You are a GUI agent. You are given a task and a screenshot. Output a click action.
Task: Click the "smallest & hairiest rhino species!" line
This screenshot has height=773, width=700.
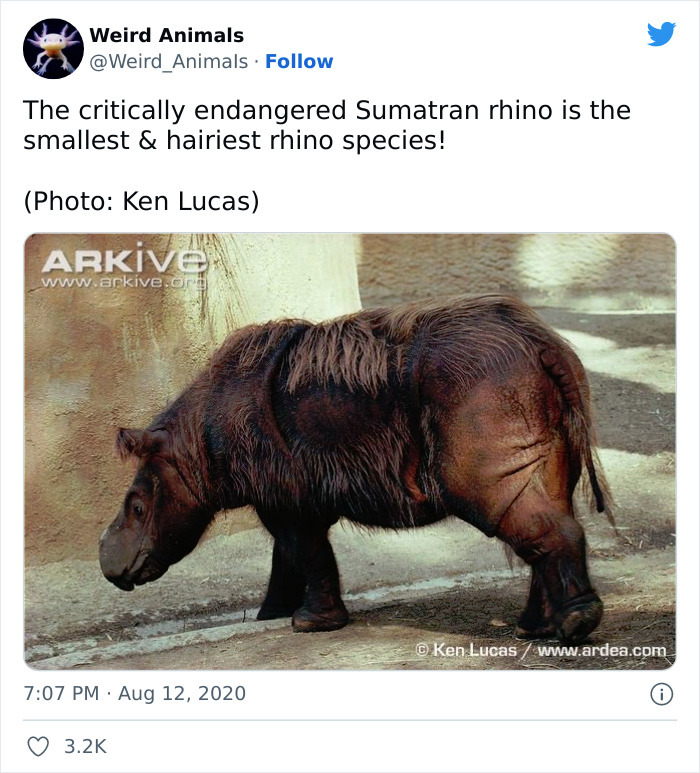click(x=234, y=140)
